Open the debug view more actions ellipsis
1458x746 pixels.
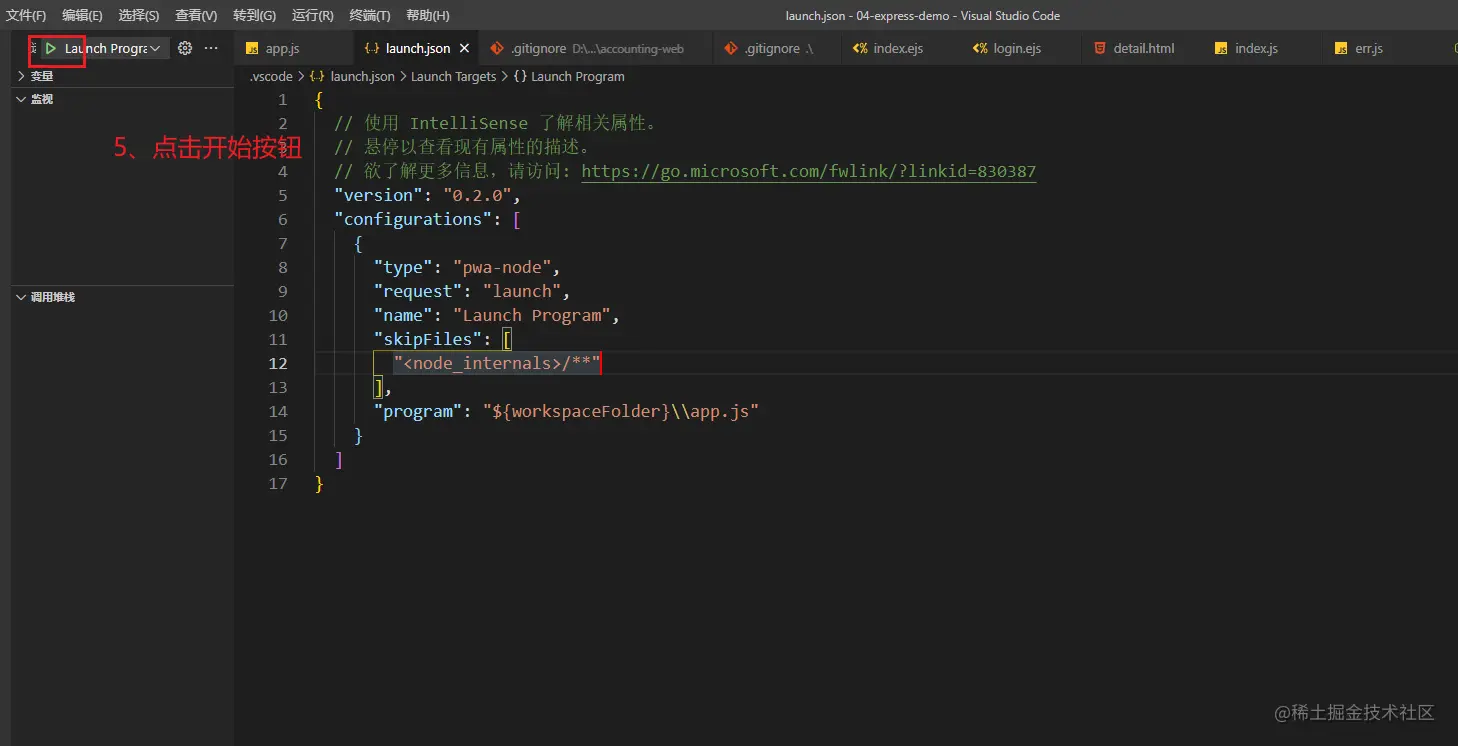coord(211,48)
